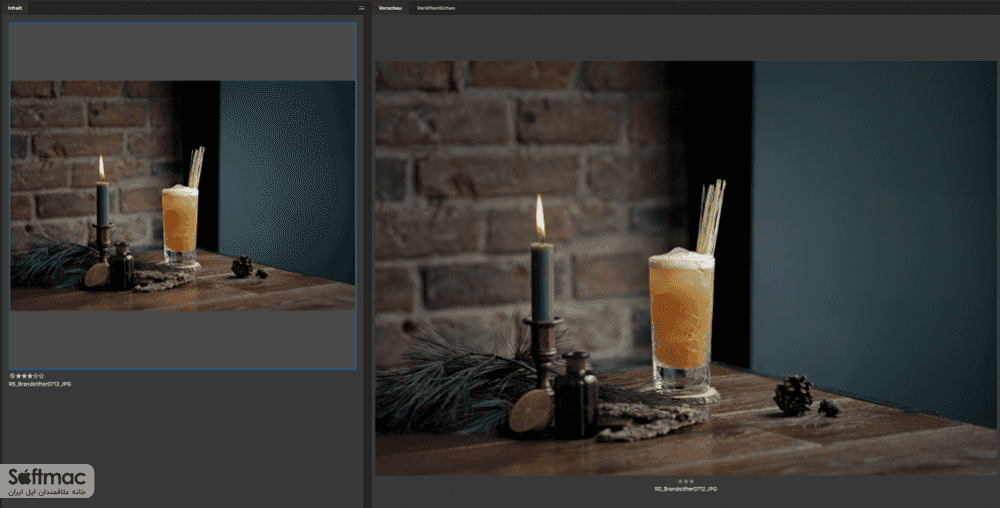Set thumbnail rating to five stars
This screenshot has height=508, width=1000.
pyautogui.click(x=41, y=376)
